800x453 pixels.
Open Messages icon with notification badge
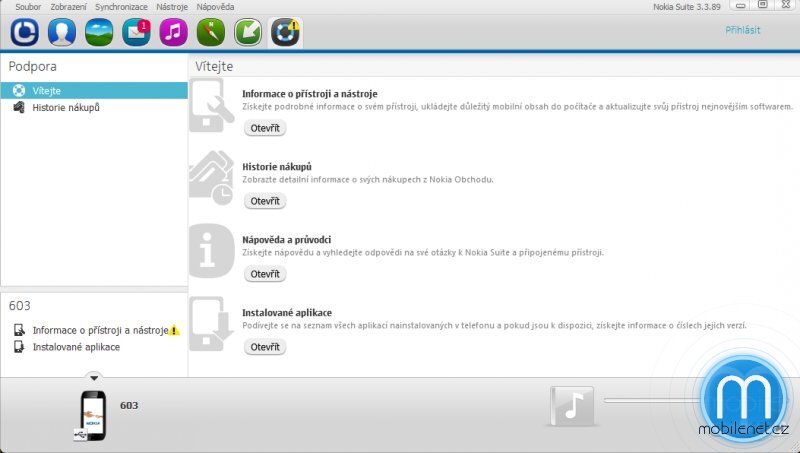point(136,32)
